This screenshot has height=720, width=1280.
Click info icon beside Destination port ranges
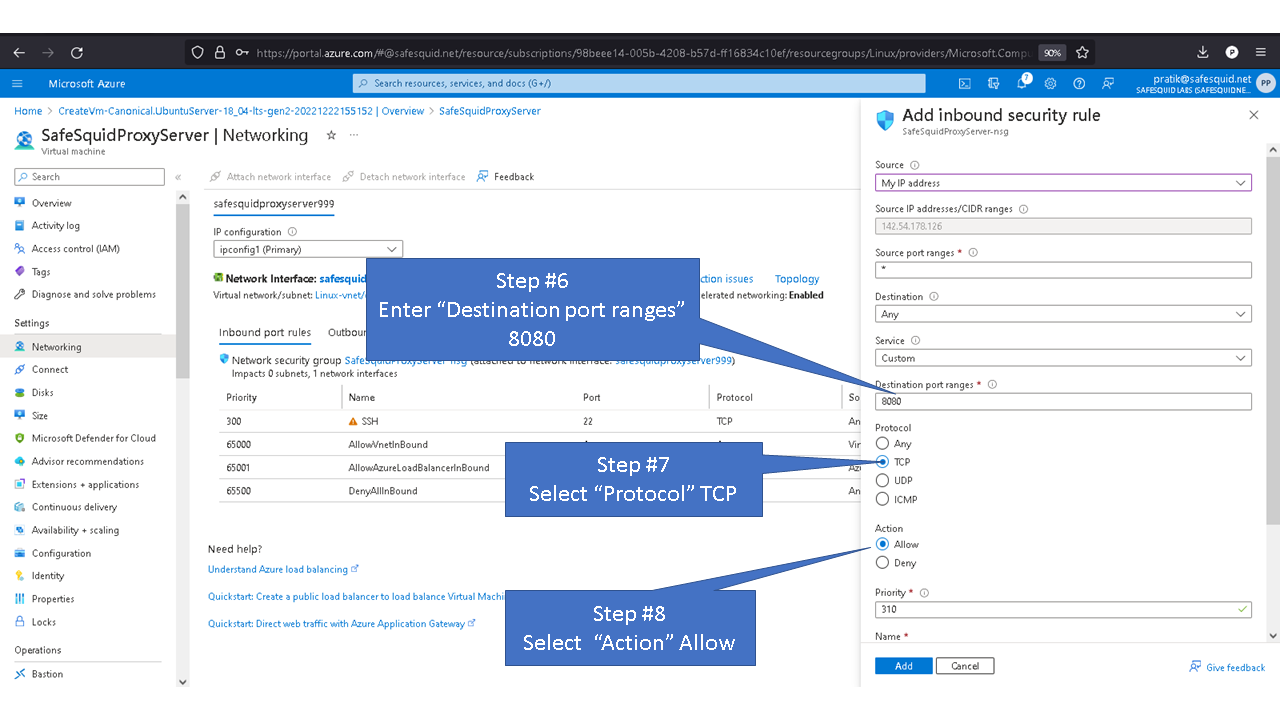(992, 385)
